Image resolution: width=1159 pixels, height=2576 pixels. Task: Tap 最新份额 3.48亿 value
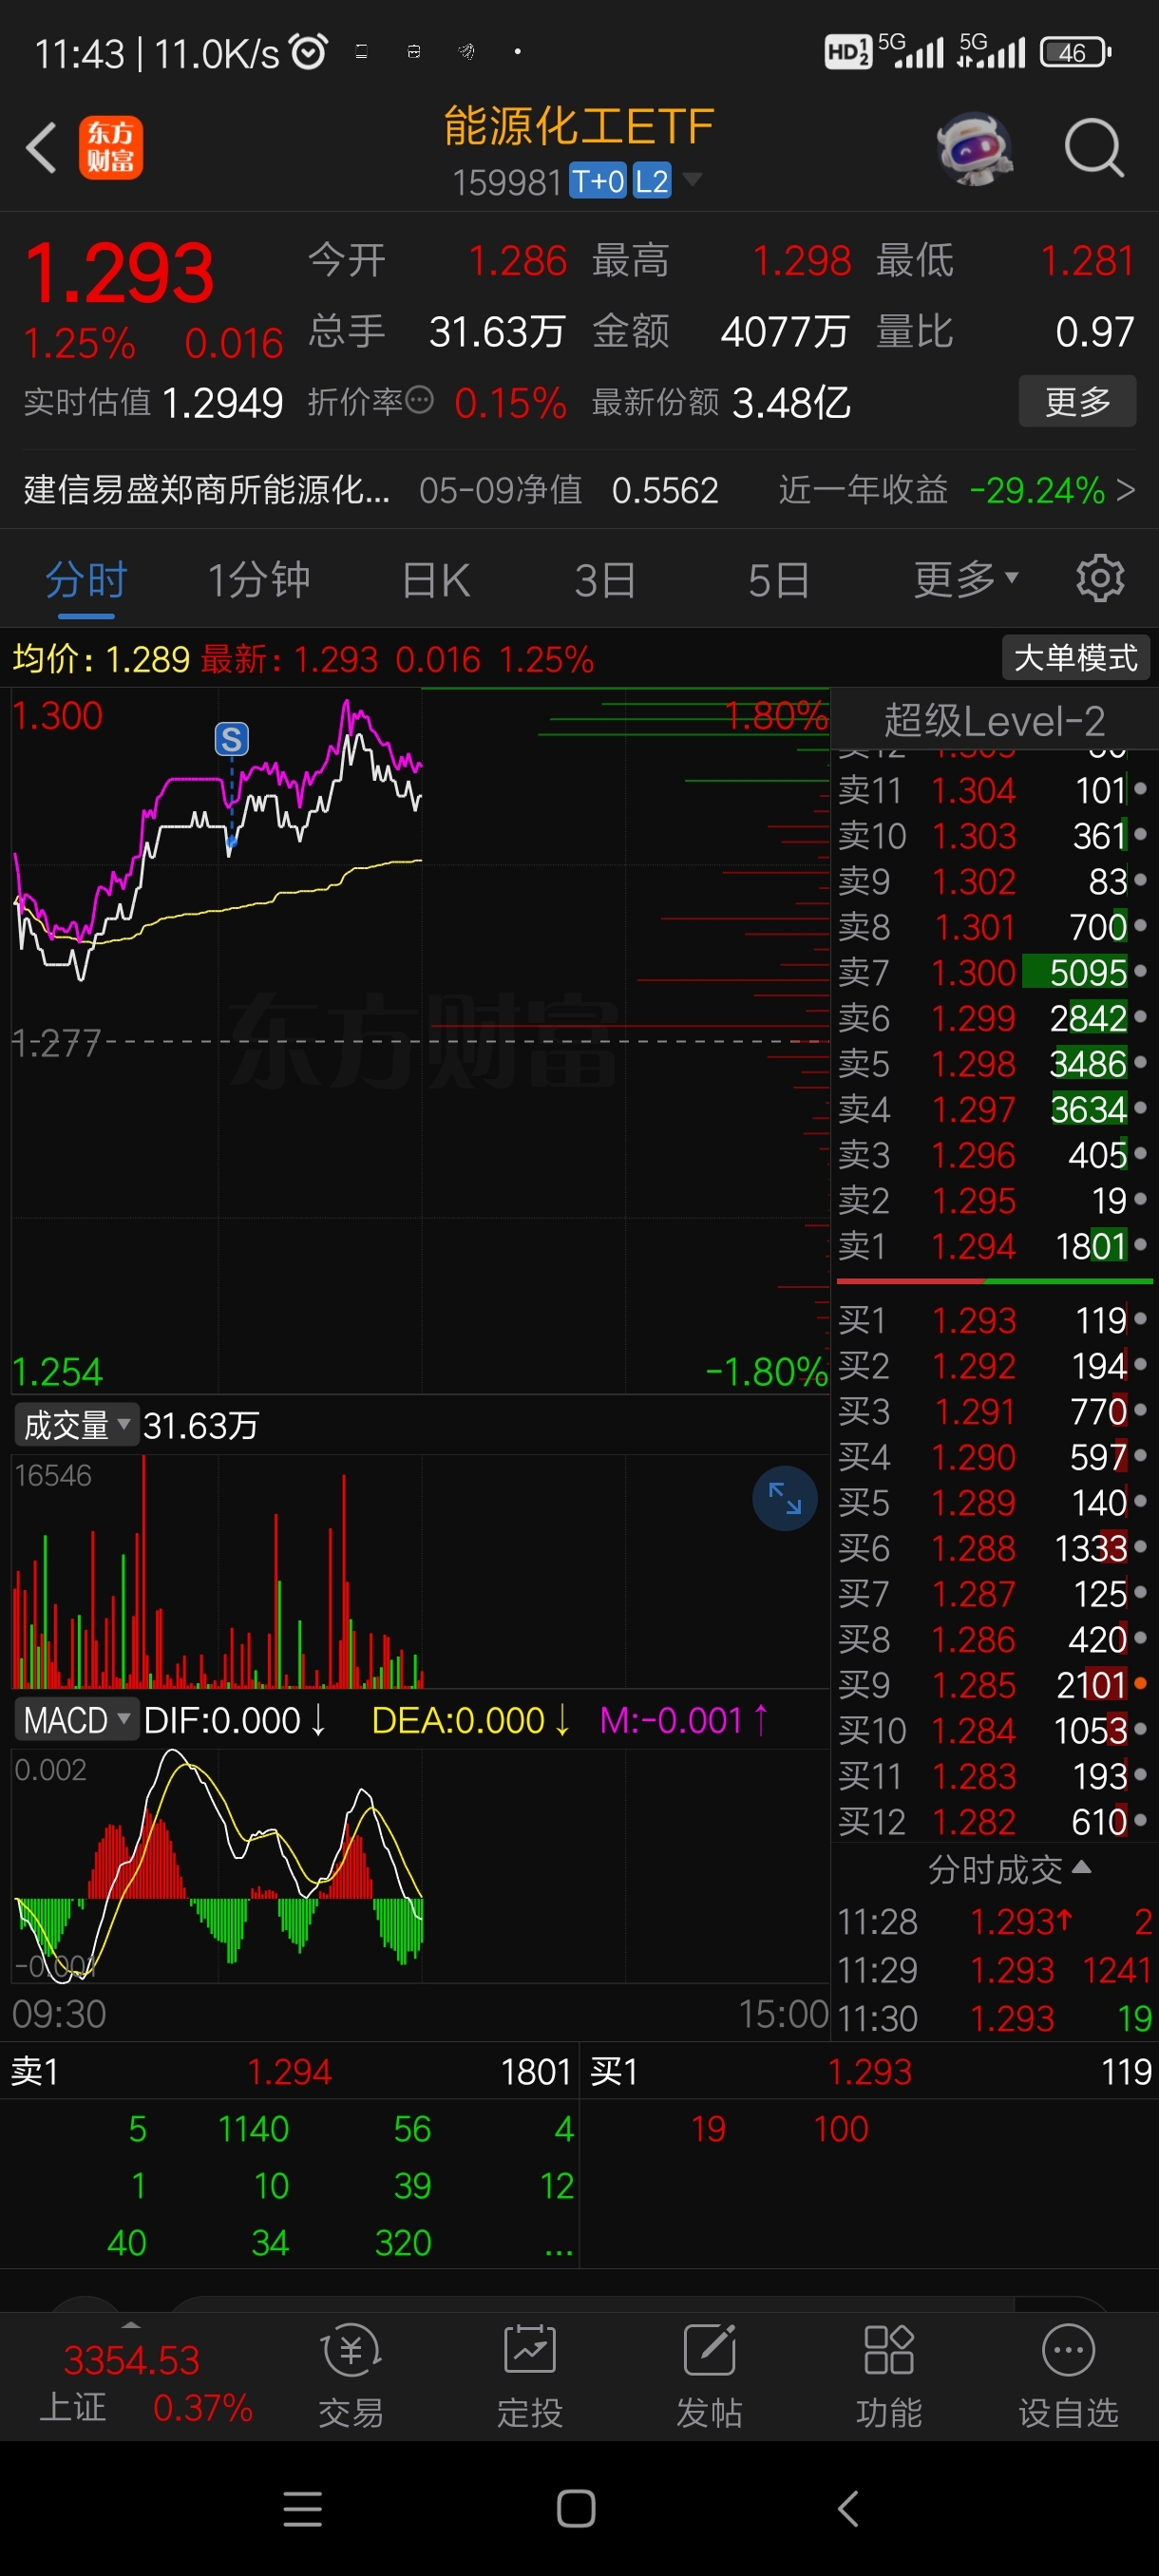tap(791, 403)
